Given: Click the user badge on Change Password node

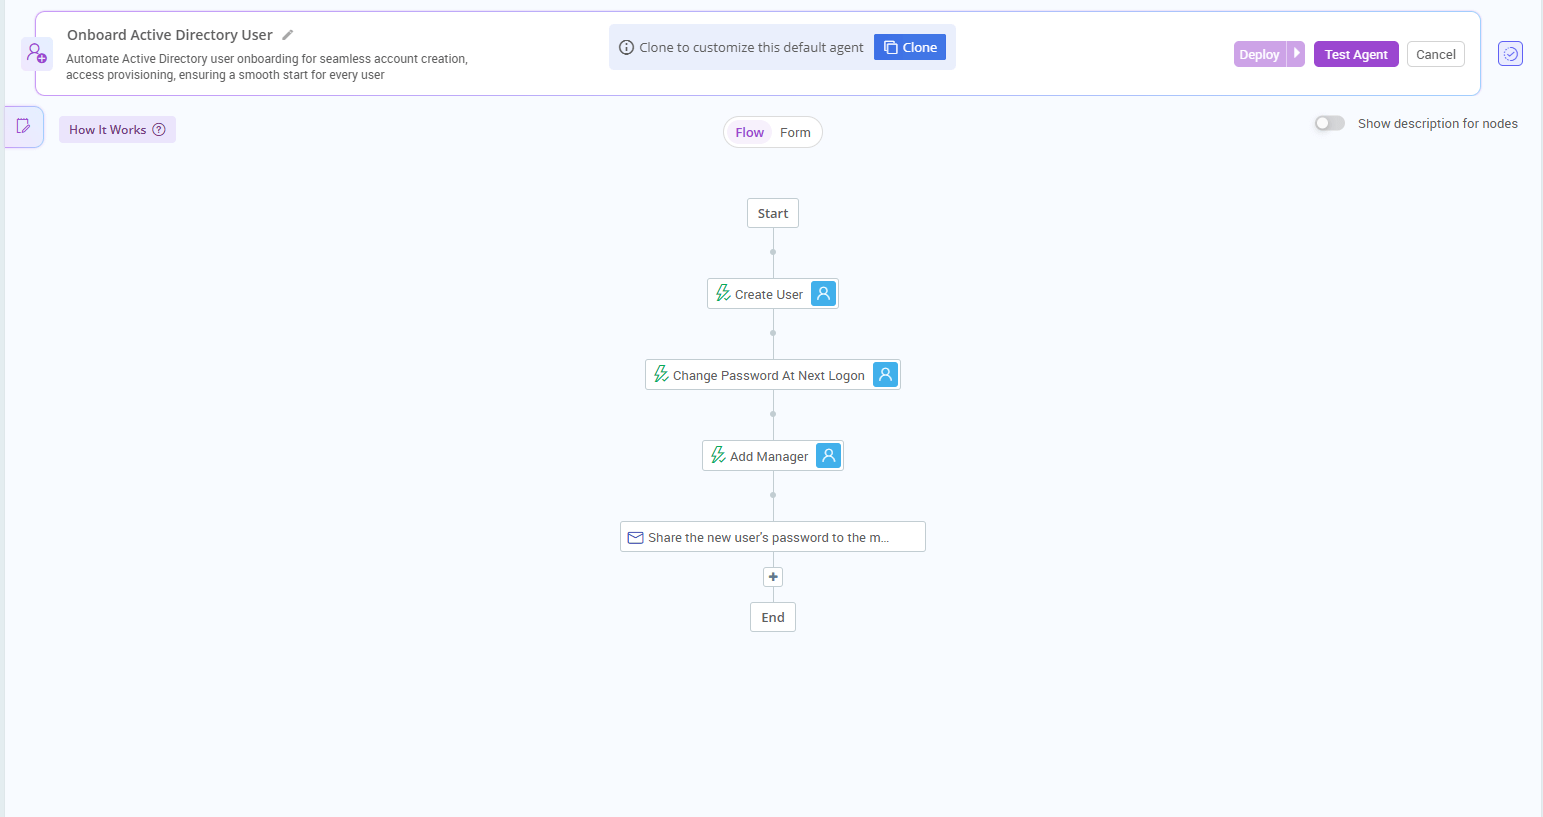Looking at the screenshot, I should pyautogui.click(x=885, y=374).
